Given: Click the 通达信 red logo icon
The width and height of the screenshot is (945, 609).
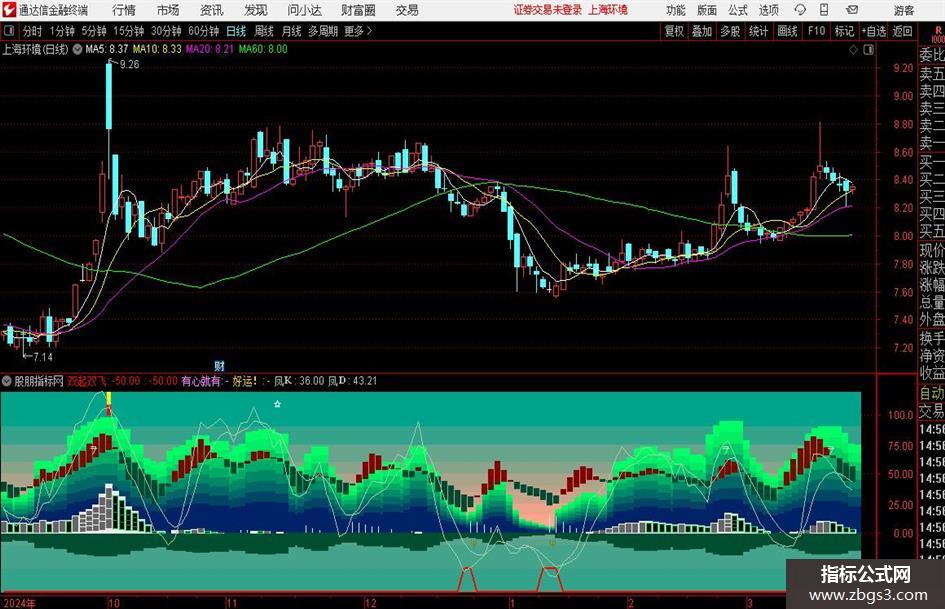Looking at the screenshot, I should click(8, 10).
